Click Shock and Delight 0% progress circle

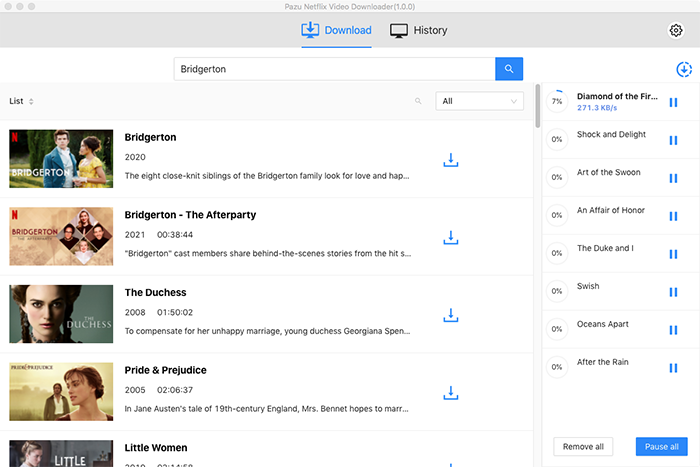[557, 139]
